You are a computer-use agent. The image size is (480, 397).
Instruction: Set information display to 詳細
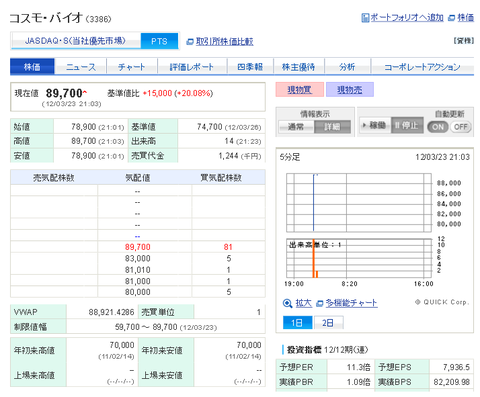(332, 127)
